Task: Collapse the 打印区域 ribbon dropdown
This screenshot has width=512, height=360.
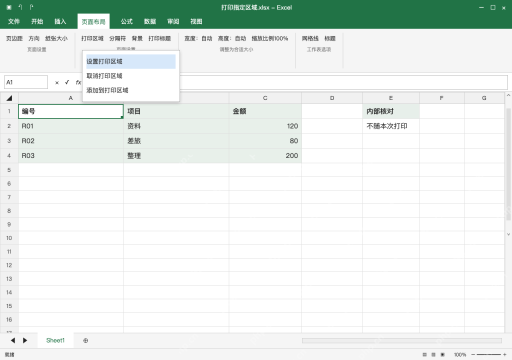Action: tap(92, 39)
